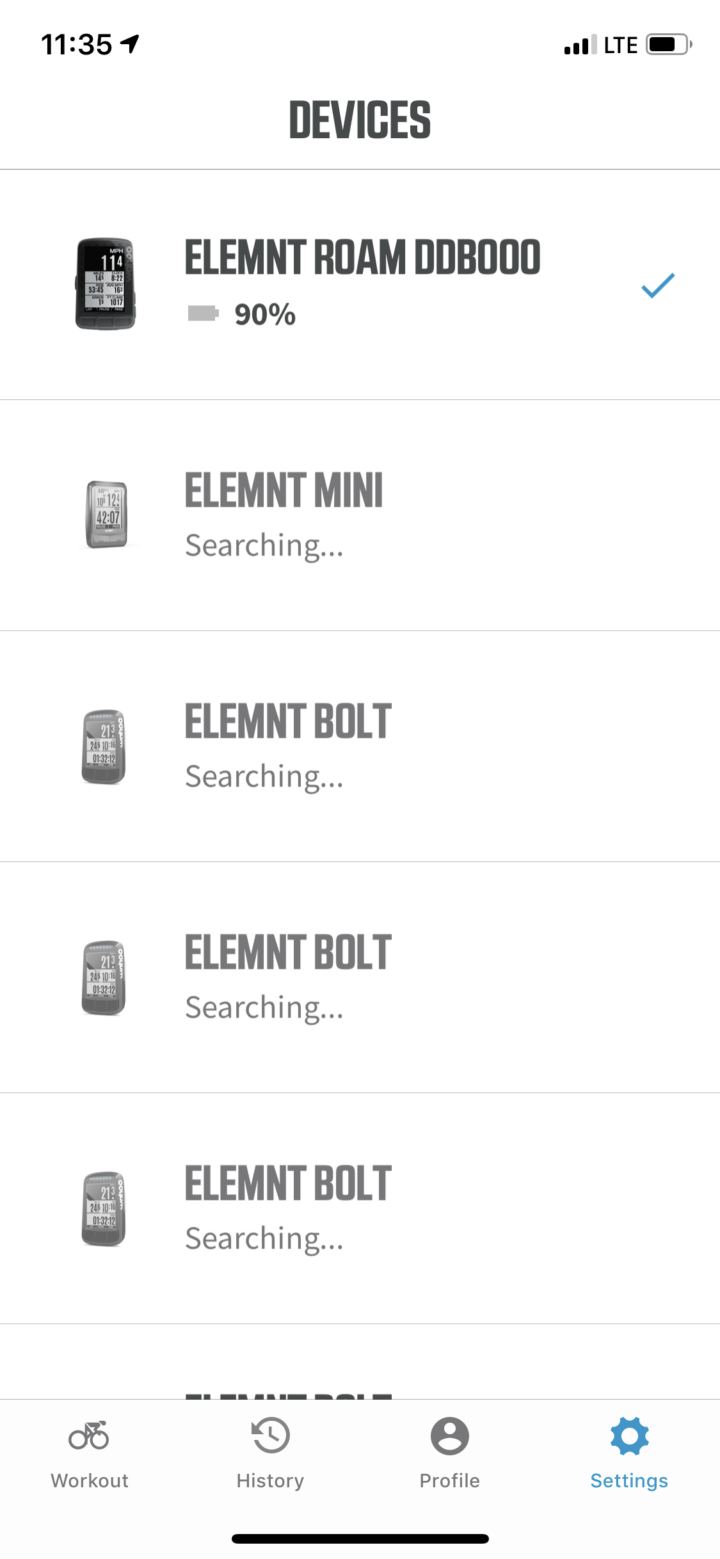The image size is (720, 1559).
Task: Tap the DEVICES page title
Action: pyautogui.click(x=360, y=120)
